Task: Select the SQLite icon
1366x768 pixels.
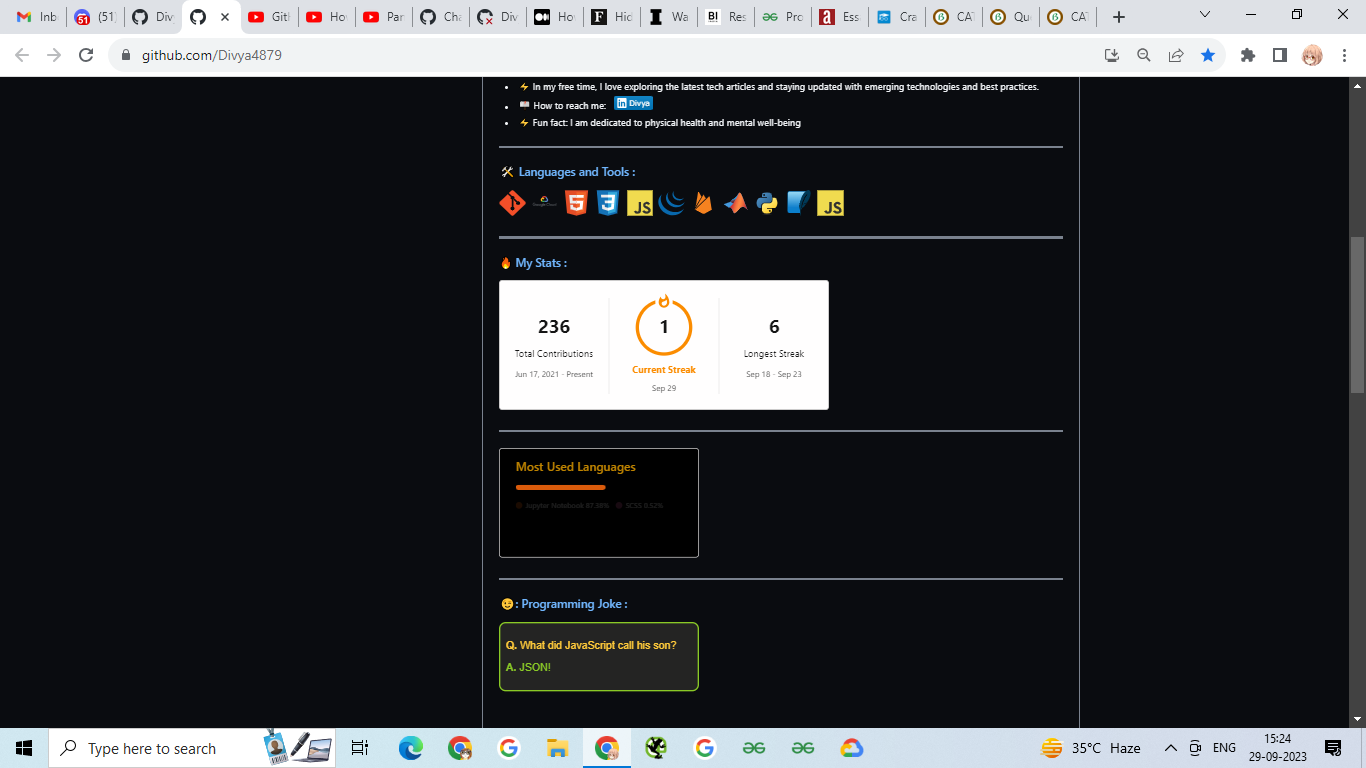Action: [798, 203]
